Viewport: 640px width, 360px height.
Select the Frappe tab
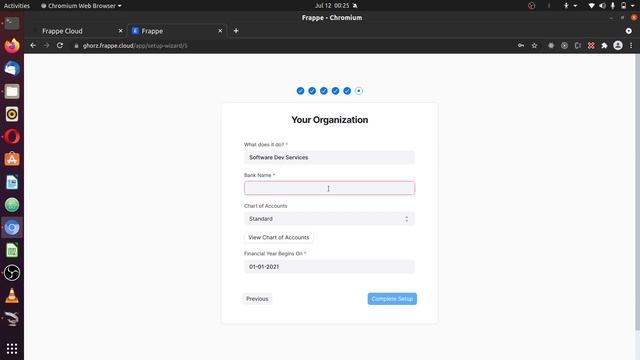pos(177,31)
